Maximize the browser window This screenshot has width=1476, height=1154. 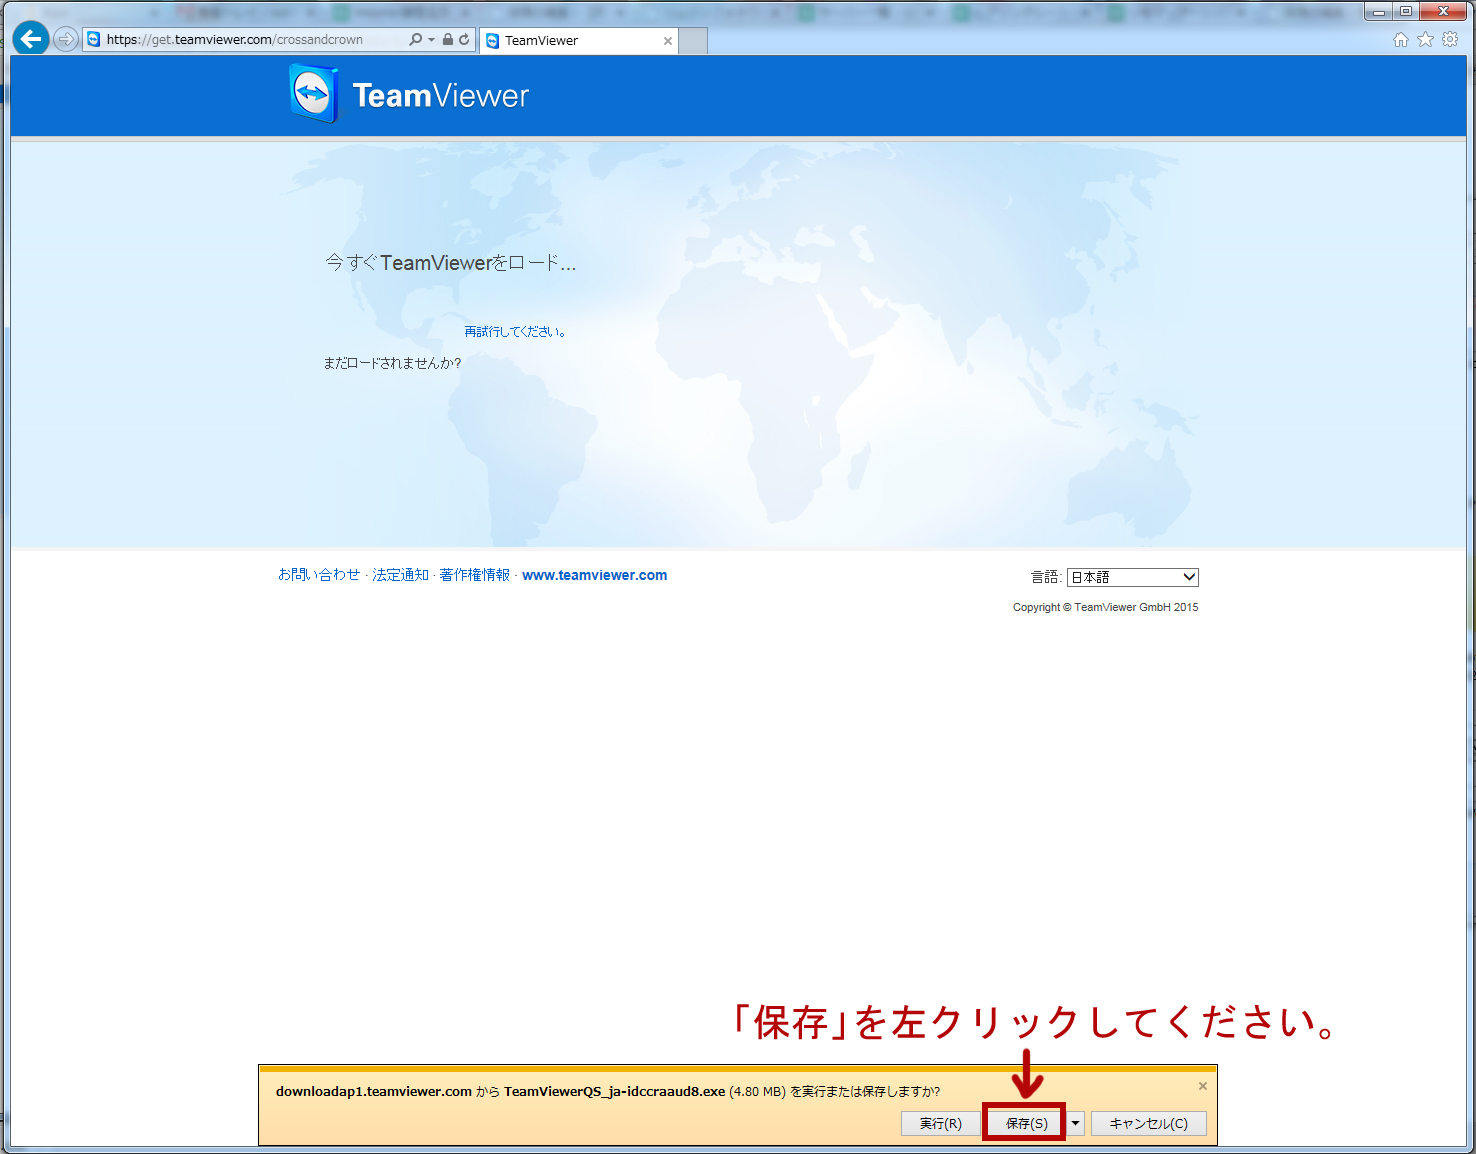coord(1406,11)
